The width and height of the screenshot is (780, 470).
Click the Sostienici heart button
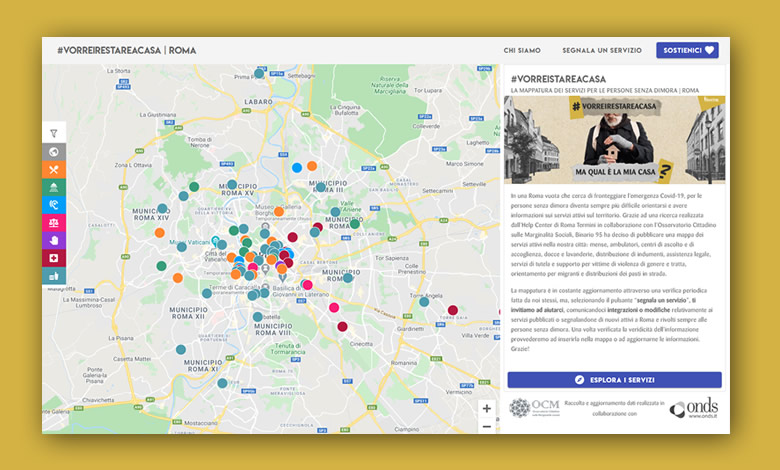click(x=687, y=50)
